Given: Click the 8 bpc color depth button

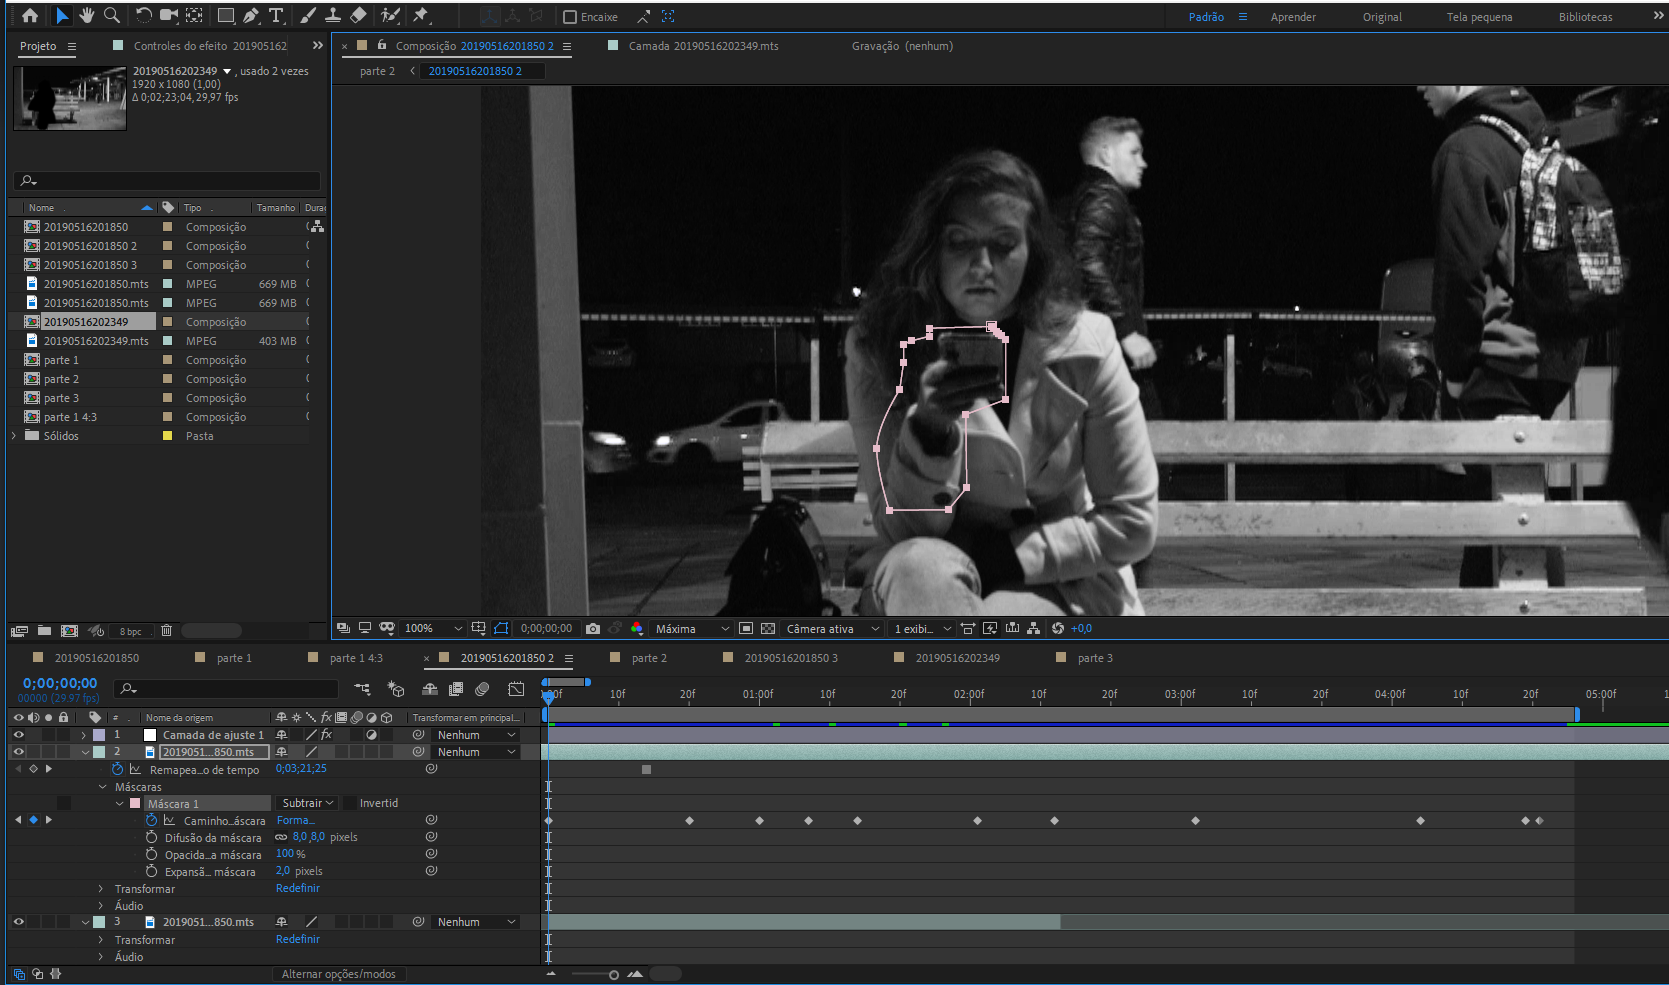Looking at the screenshot, I should click(130, 631).
